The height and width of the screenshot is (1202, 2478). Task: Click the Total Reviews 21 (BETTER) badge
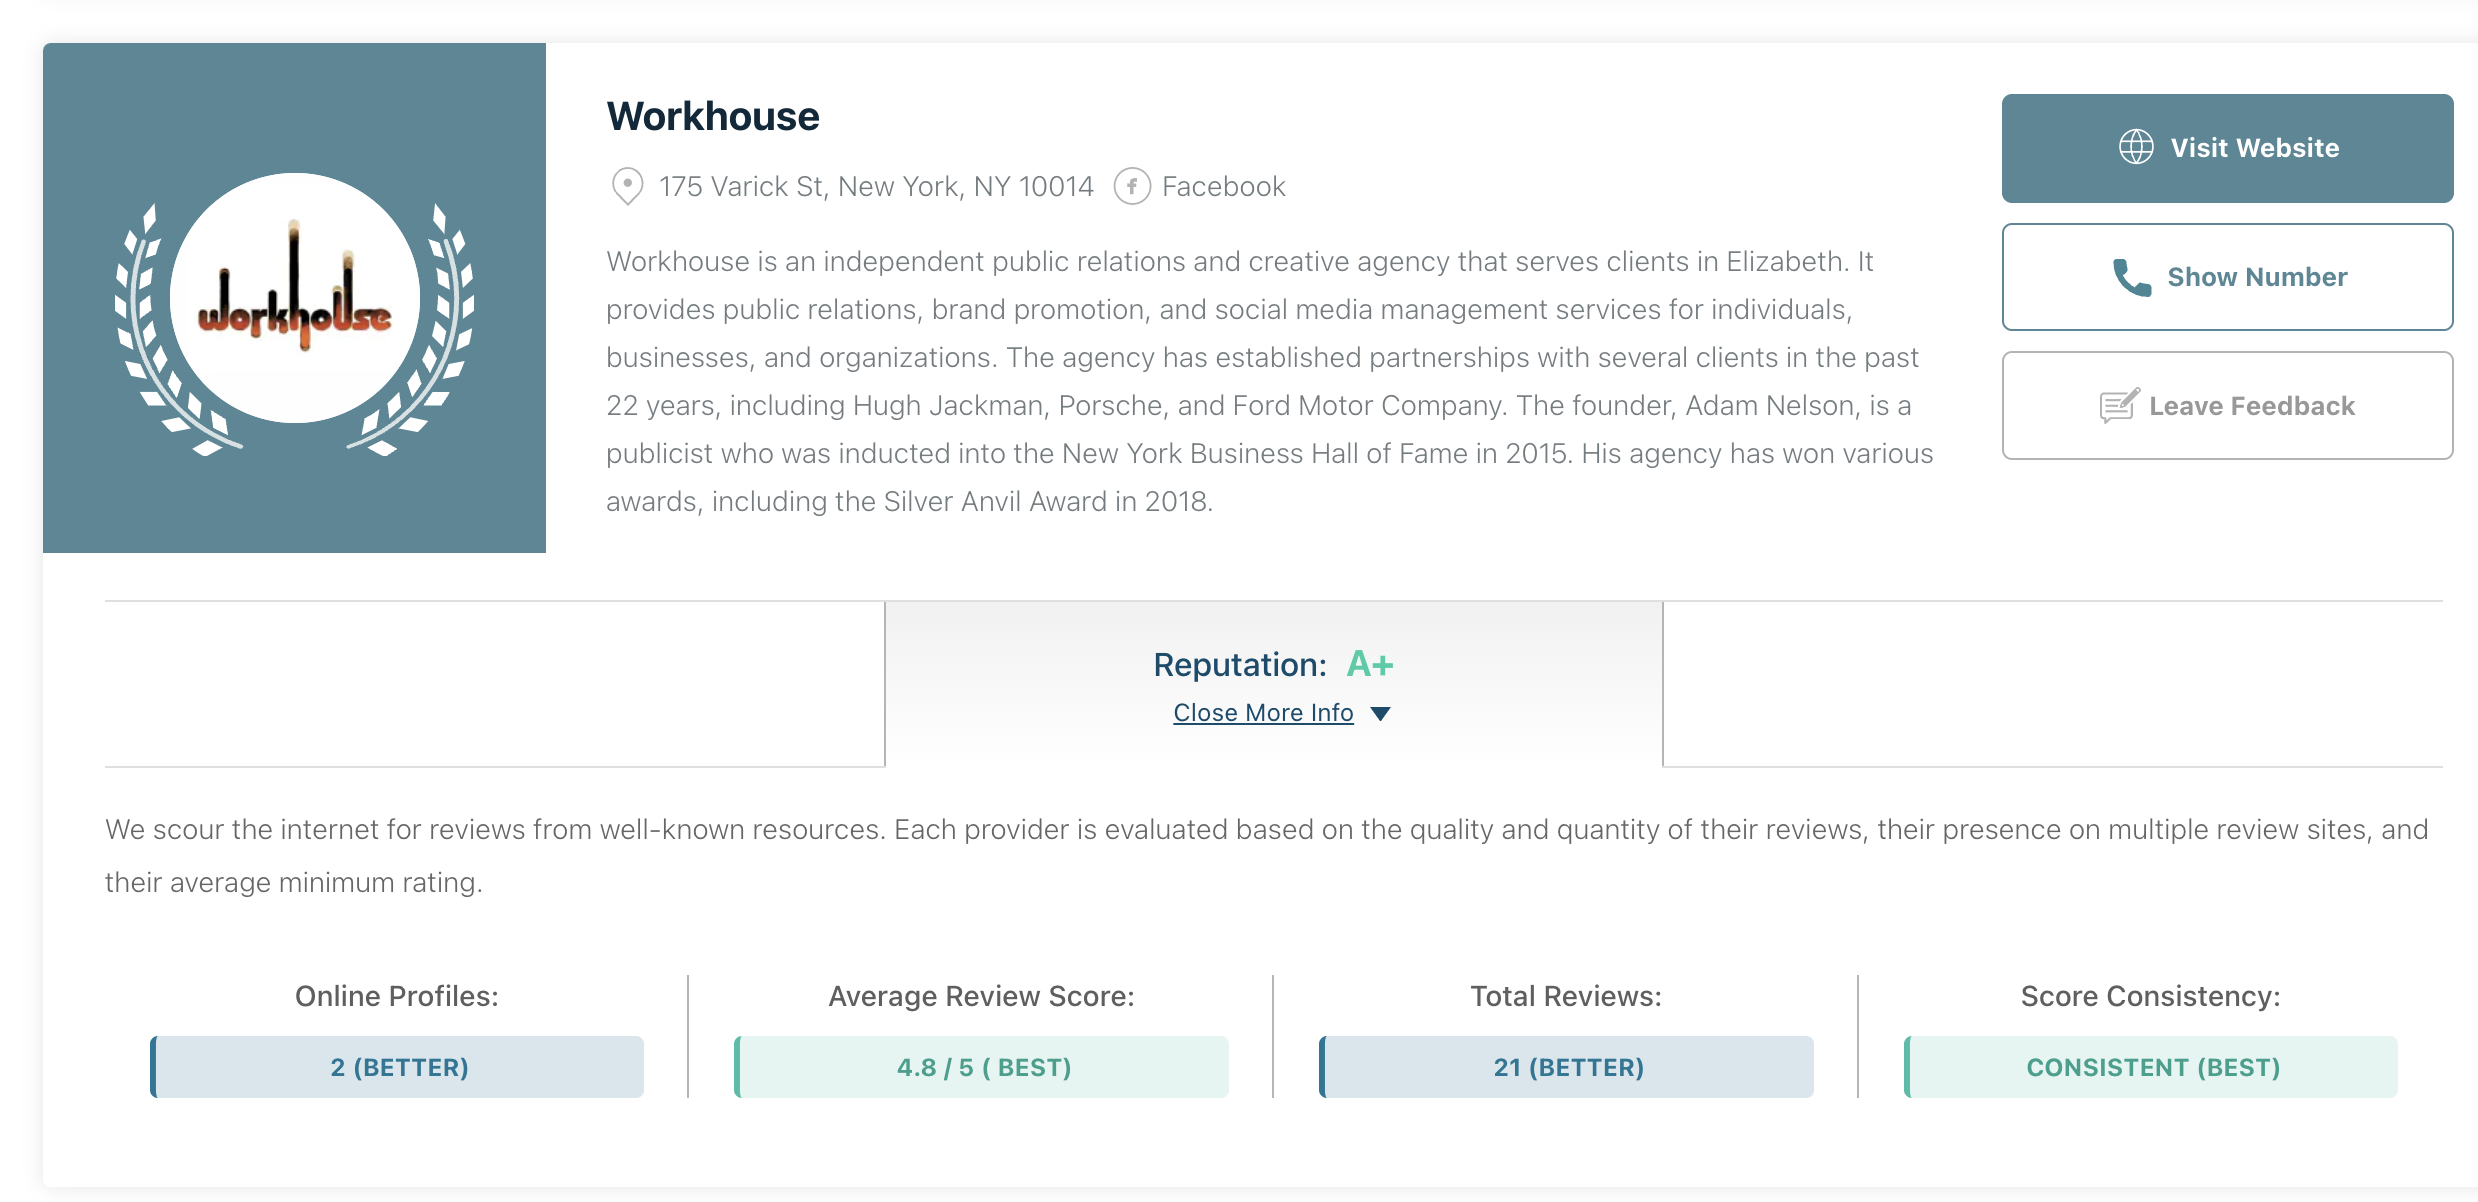[x=1567, y=1067]
